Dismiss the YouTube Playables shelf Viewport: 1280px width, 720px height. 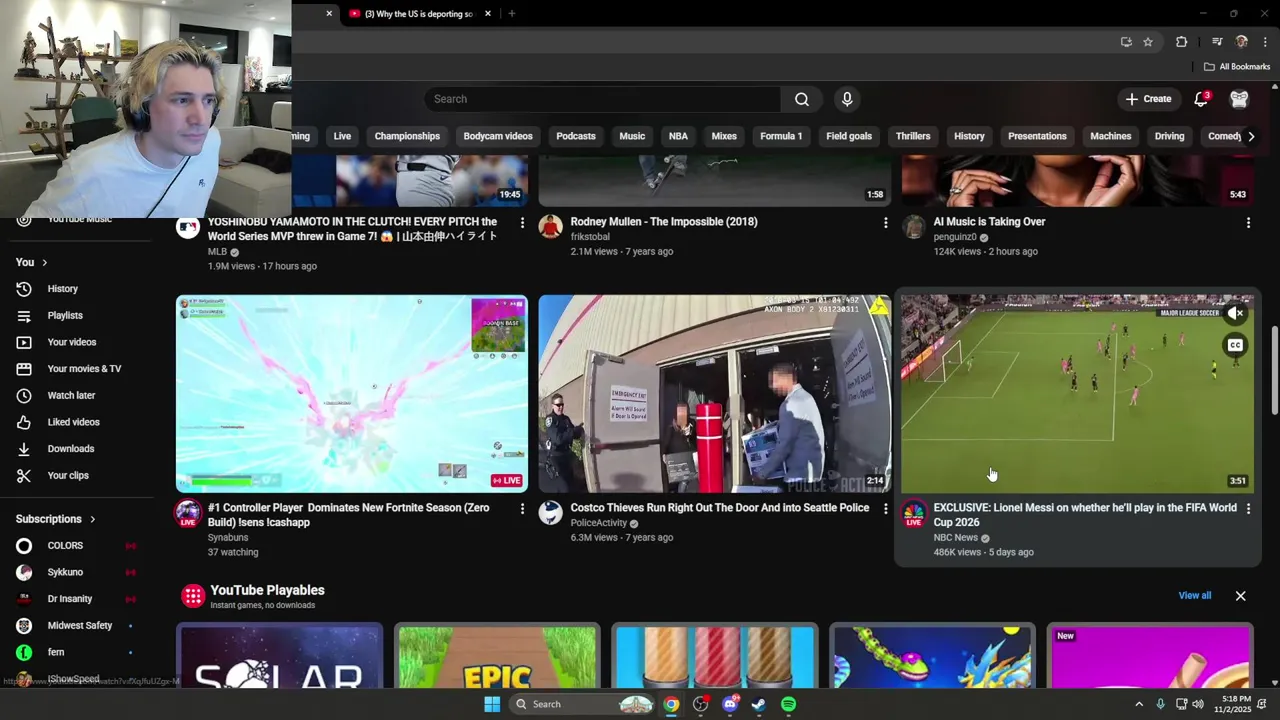coord(1240,596)
